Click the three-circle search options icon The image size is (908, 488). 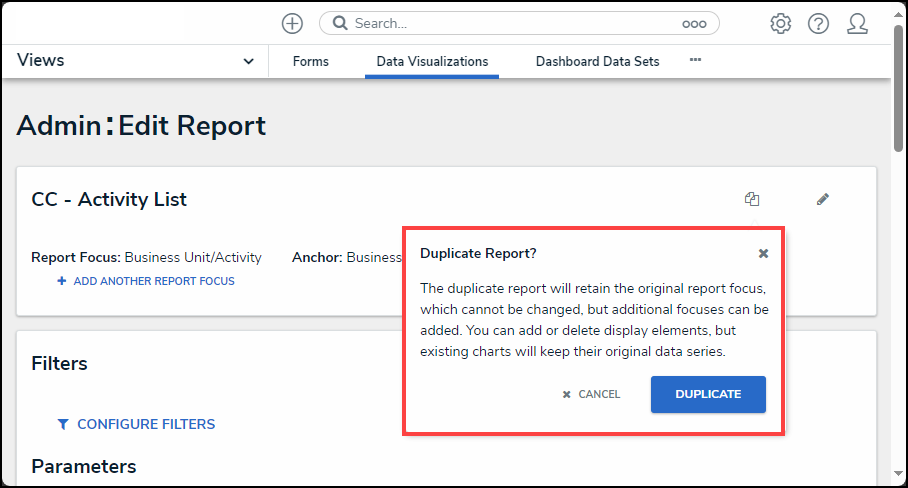coord(694,23)
